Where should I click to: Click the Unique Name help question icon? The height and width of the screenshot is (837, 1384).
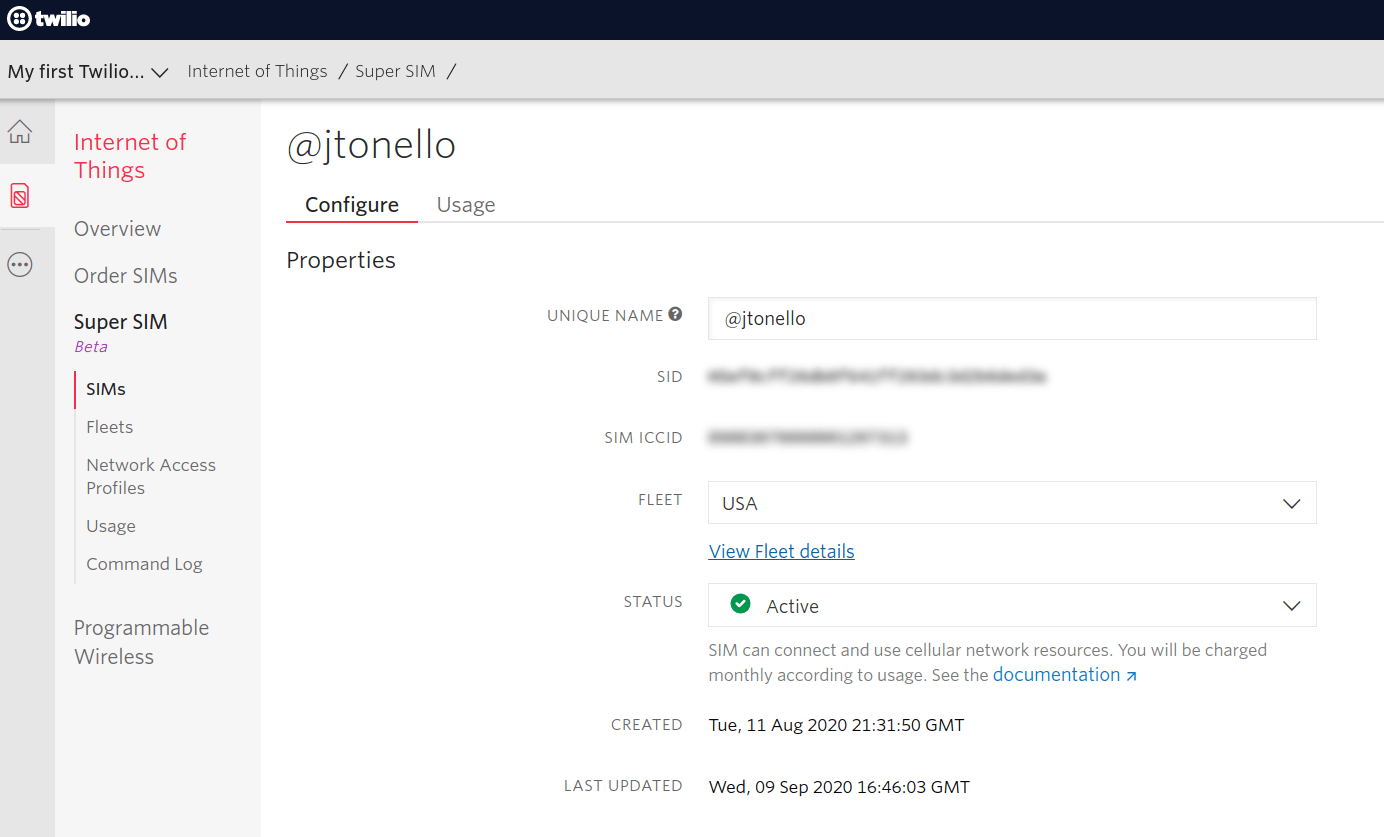point(675,315)
